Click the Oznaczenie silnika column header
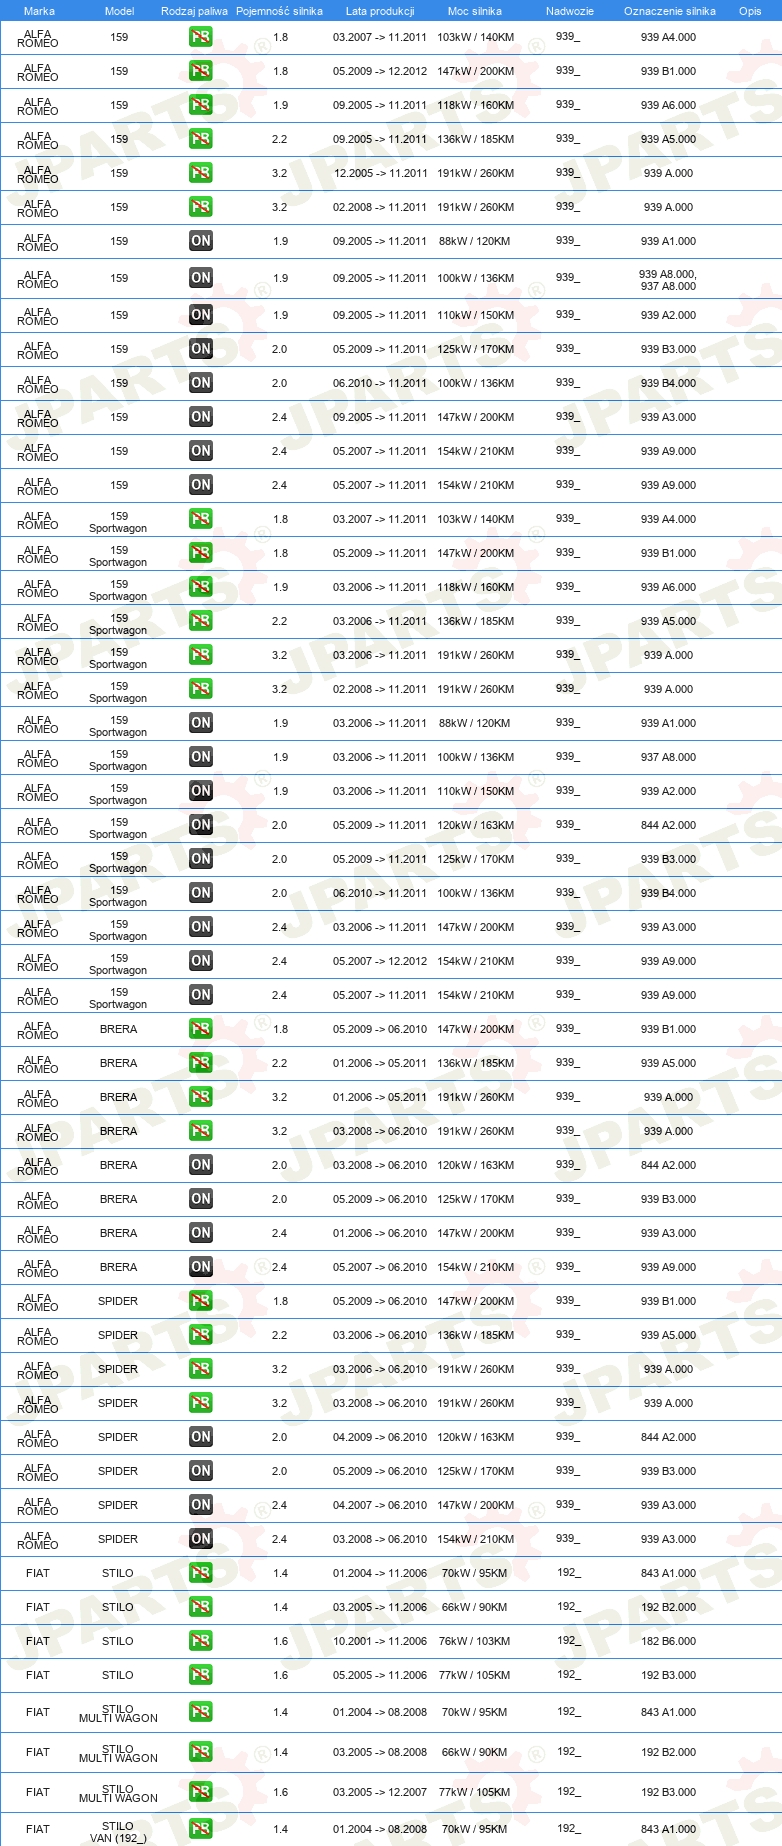 click(x=670, y=11)
